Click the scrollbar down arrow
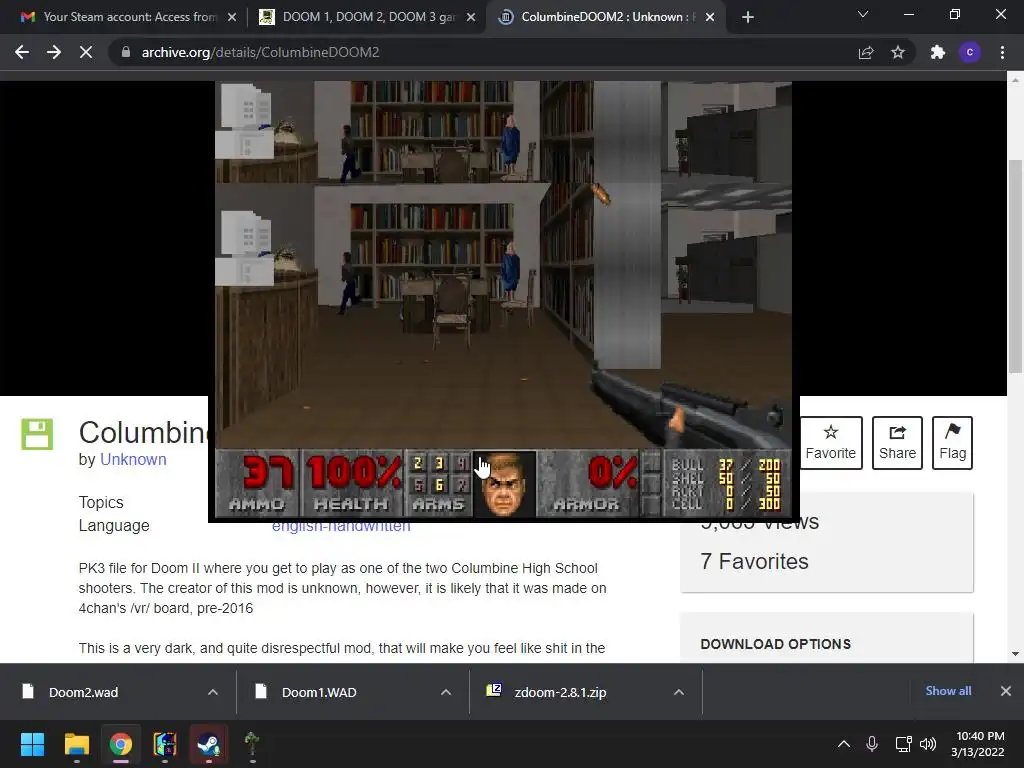This screenshot has width=1024, height=768. coord(1015,653)
